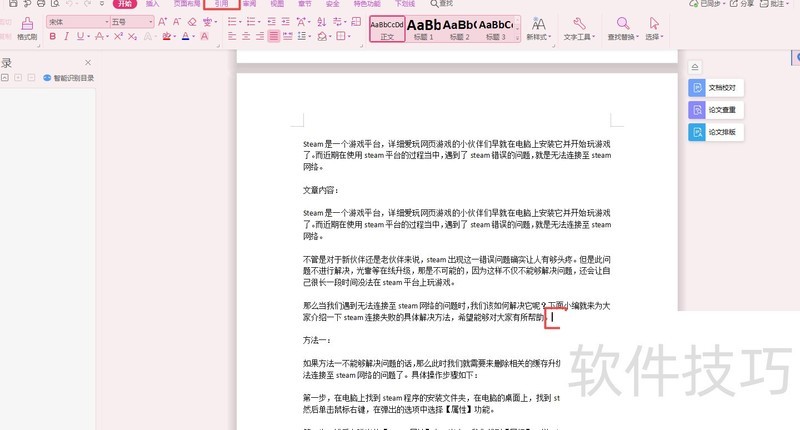
Task: Click the print preview icon
Action: tap(55, 3)
